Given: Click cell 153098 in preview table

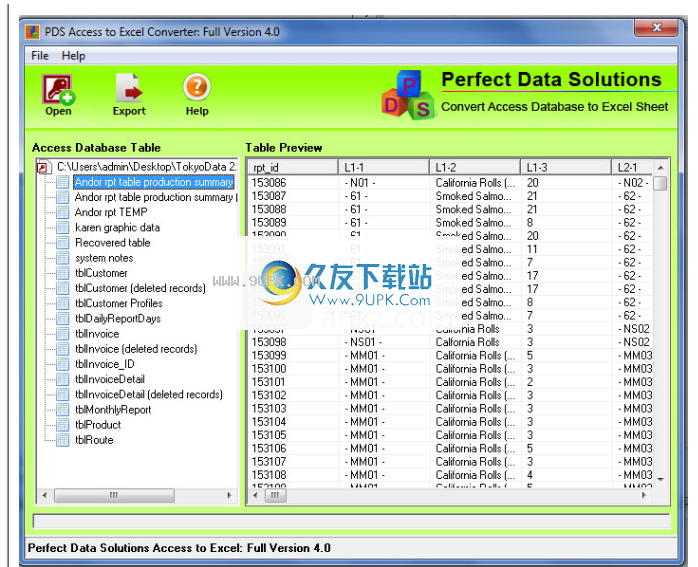Looking at the screenshot, I should (269, 342).
